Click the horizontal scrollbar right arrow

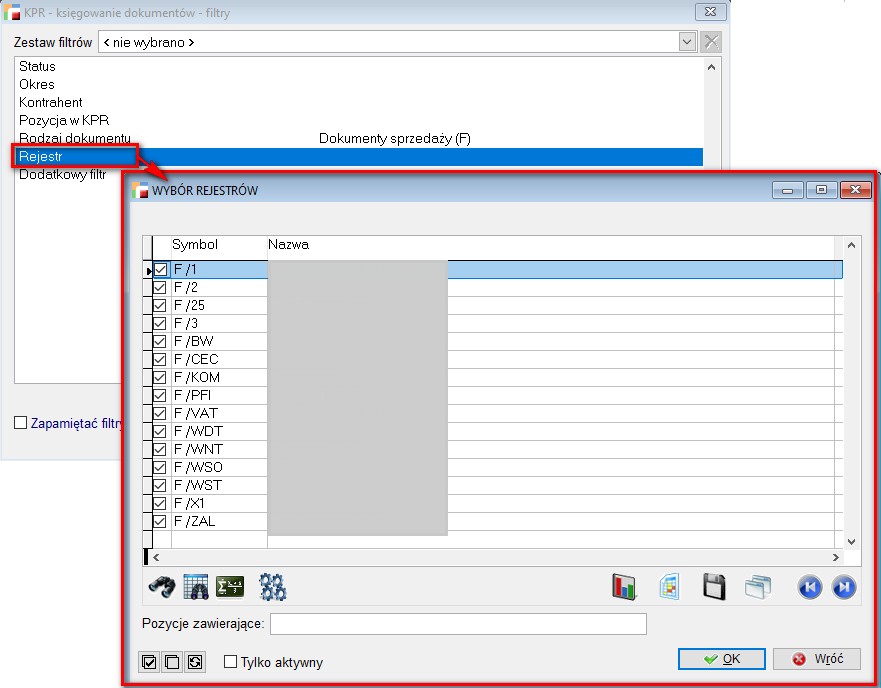tap(836, 557)
